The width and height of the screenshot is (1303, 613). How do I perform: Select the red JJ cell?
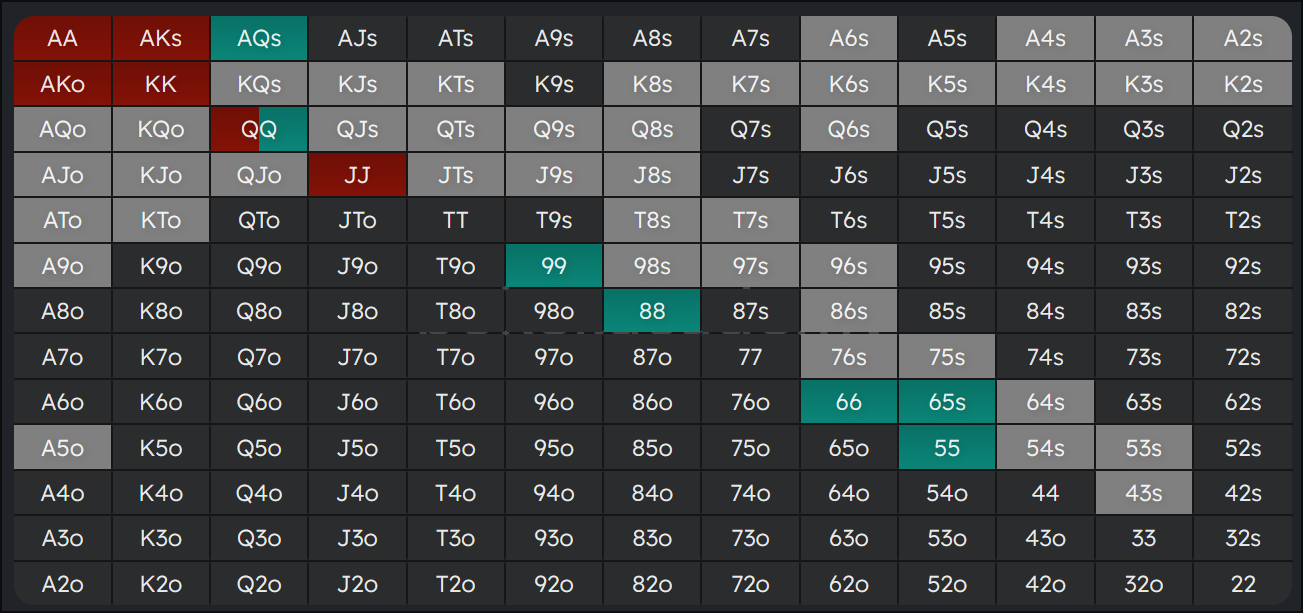pyautogui.click(x=357, y=175)
